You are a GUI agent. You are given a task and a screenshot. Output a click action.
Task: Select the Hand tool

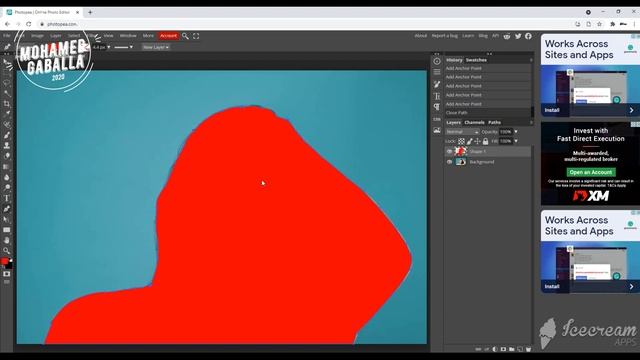pyautogui.click(x=7, y=240)
